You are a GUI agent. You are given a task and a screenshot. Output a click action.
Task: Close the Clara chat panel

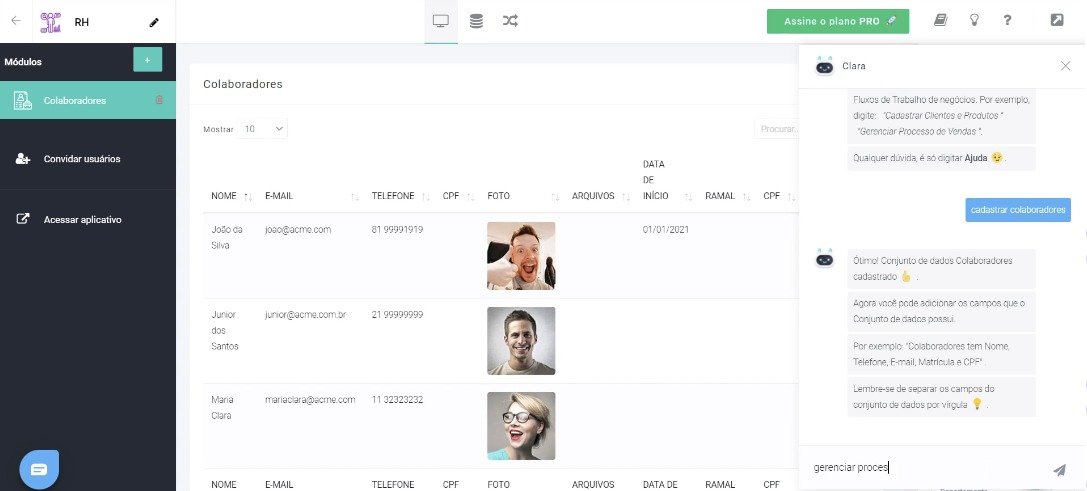coord(1066,66)
